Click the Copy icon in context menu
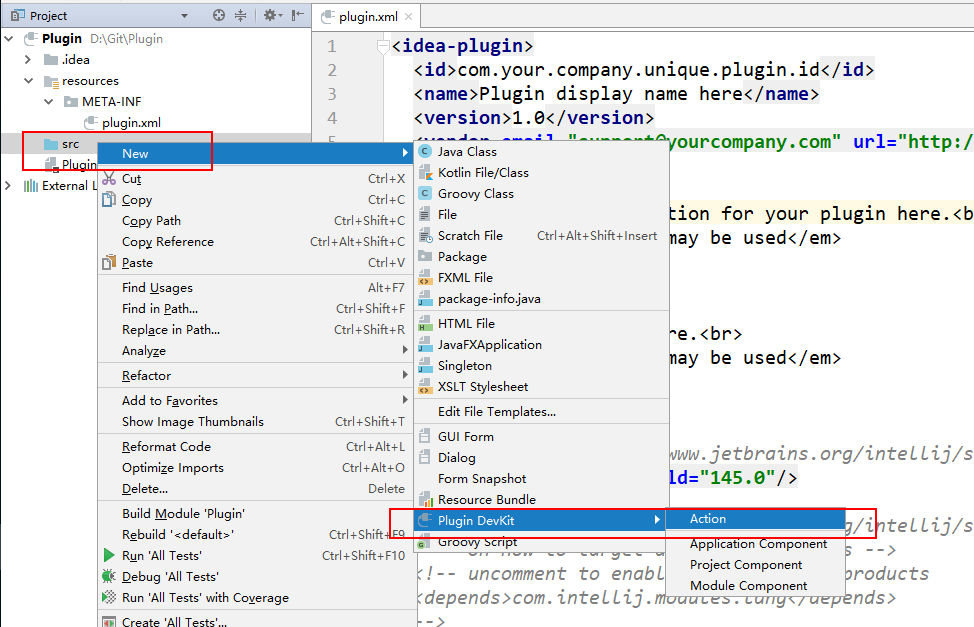The image size is (974, 627). pyautogui.click(x=109, y=199)
